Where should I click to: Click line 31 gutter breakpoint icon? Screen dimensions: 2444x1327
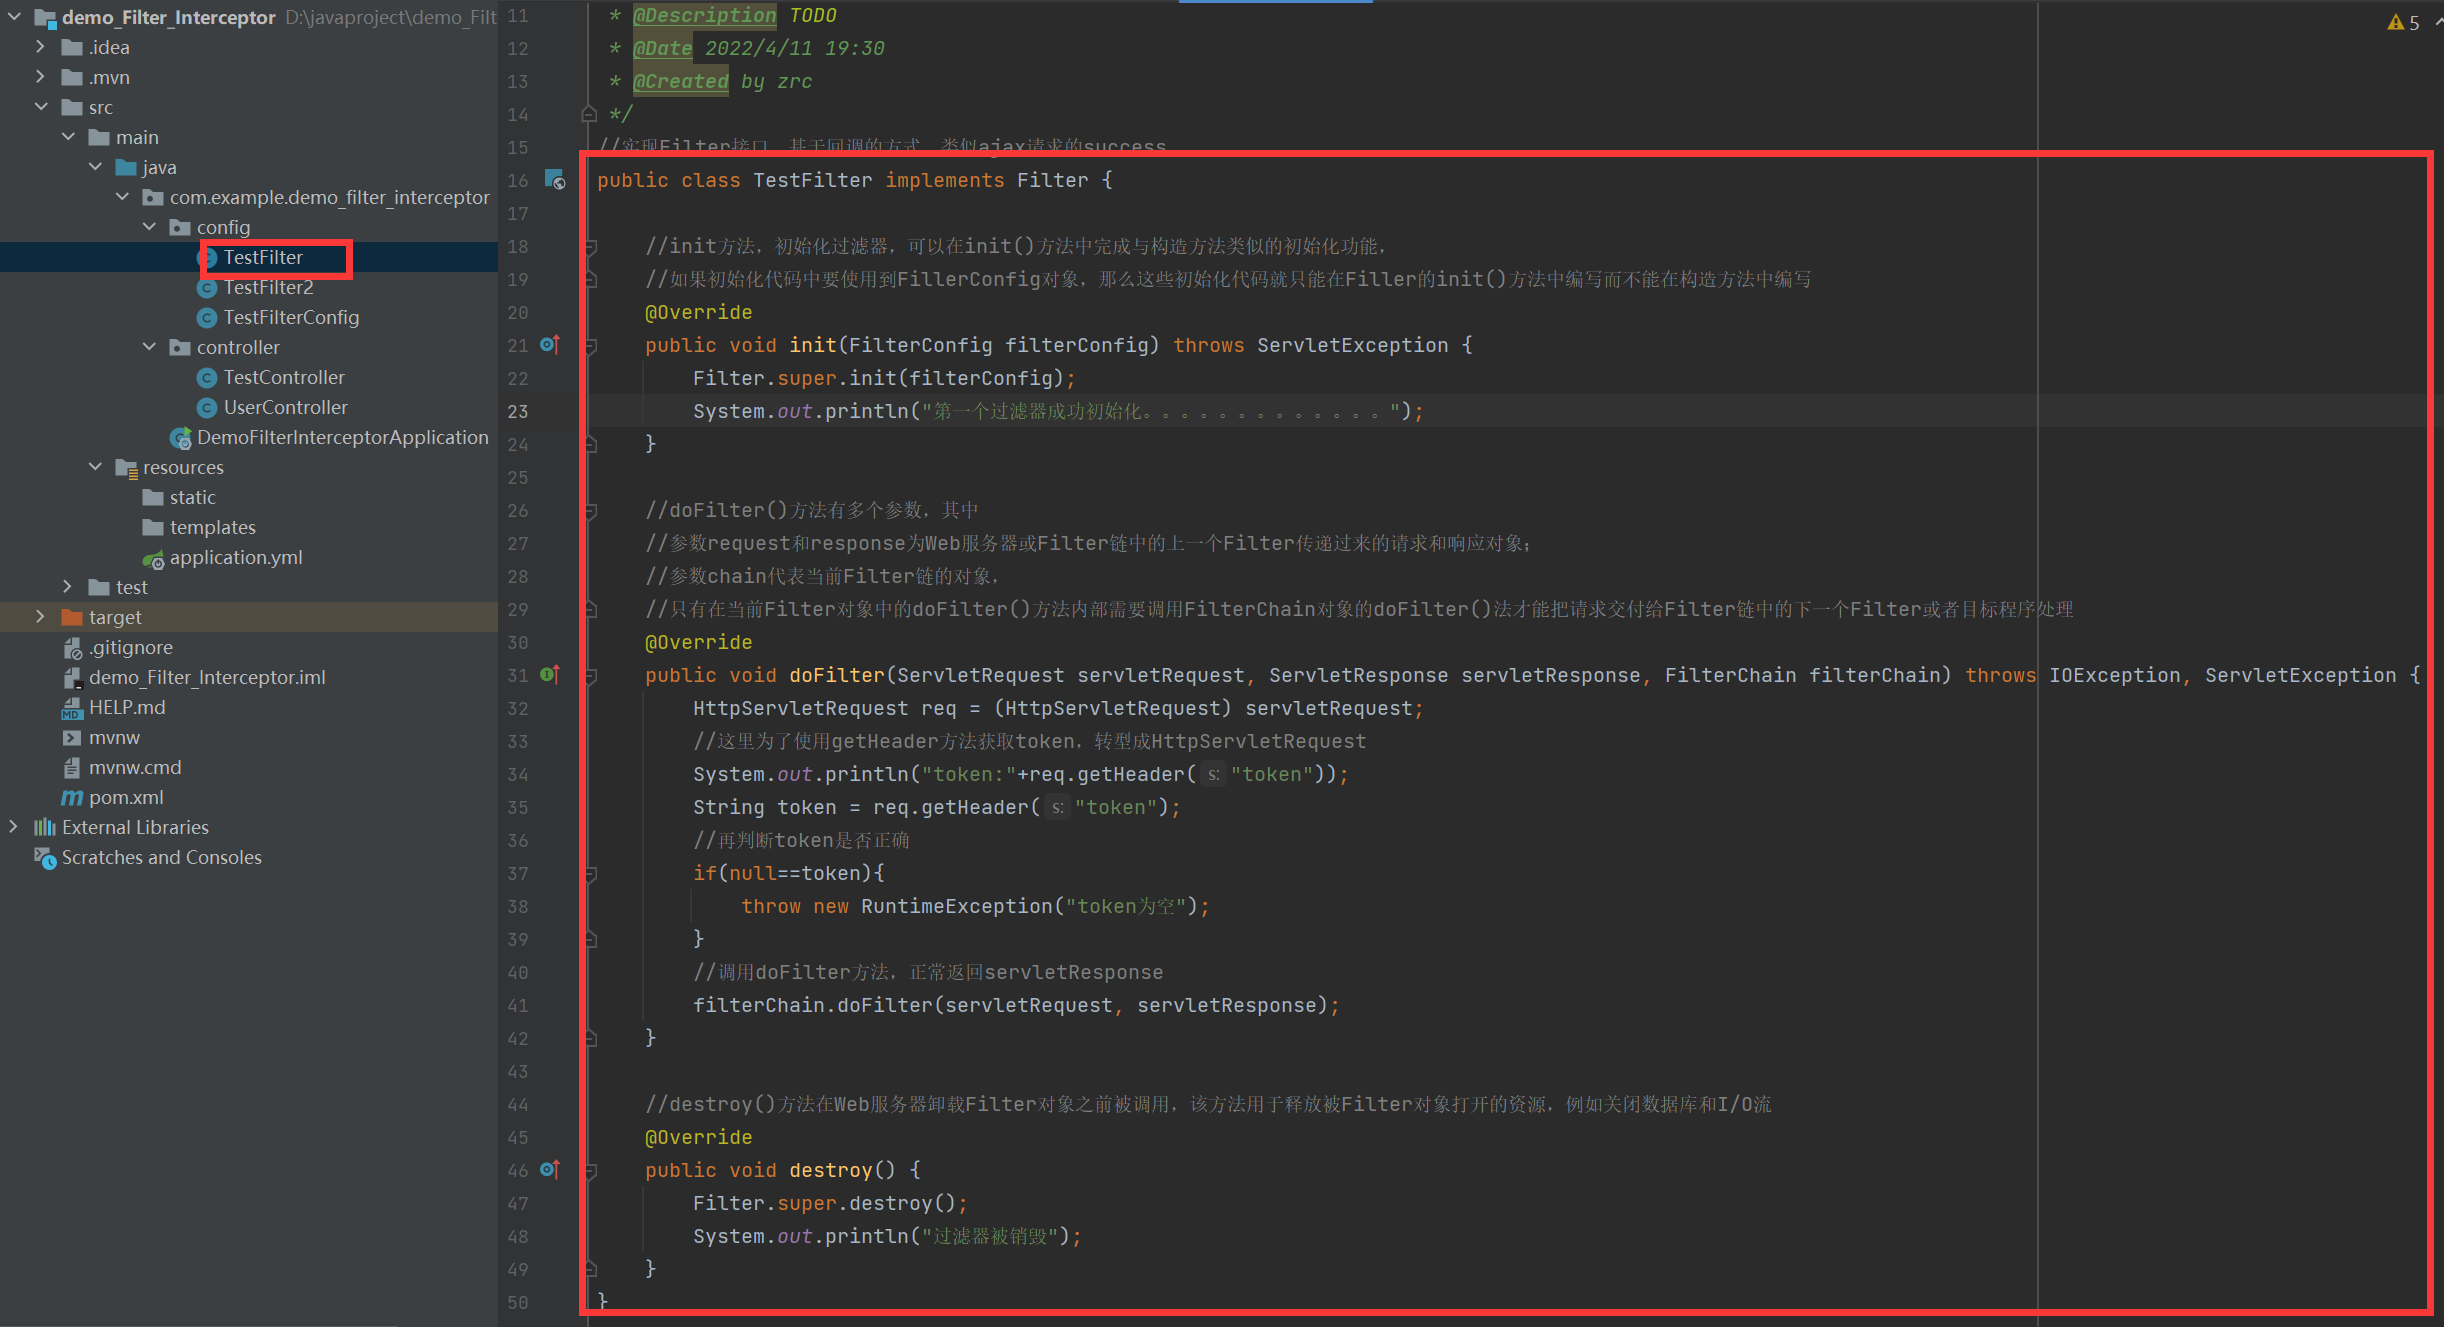tap(547, 675)
